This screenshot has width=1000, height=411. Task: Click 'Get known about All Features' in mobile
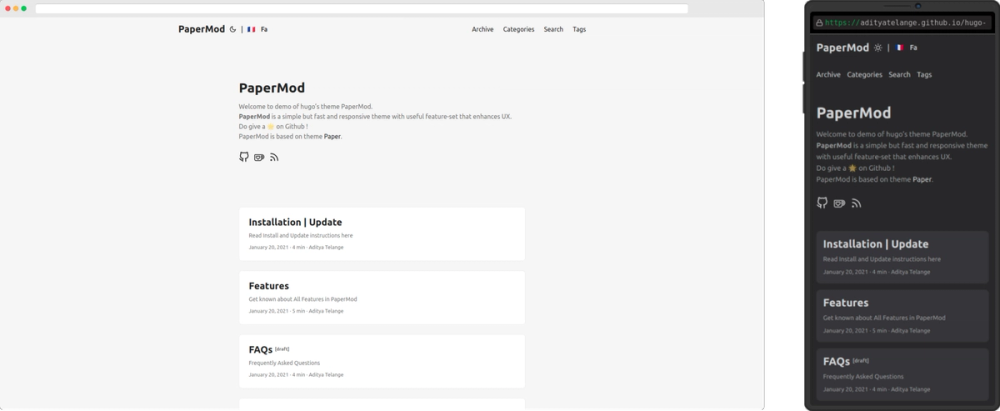[x=884, y=318]
